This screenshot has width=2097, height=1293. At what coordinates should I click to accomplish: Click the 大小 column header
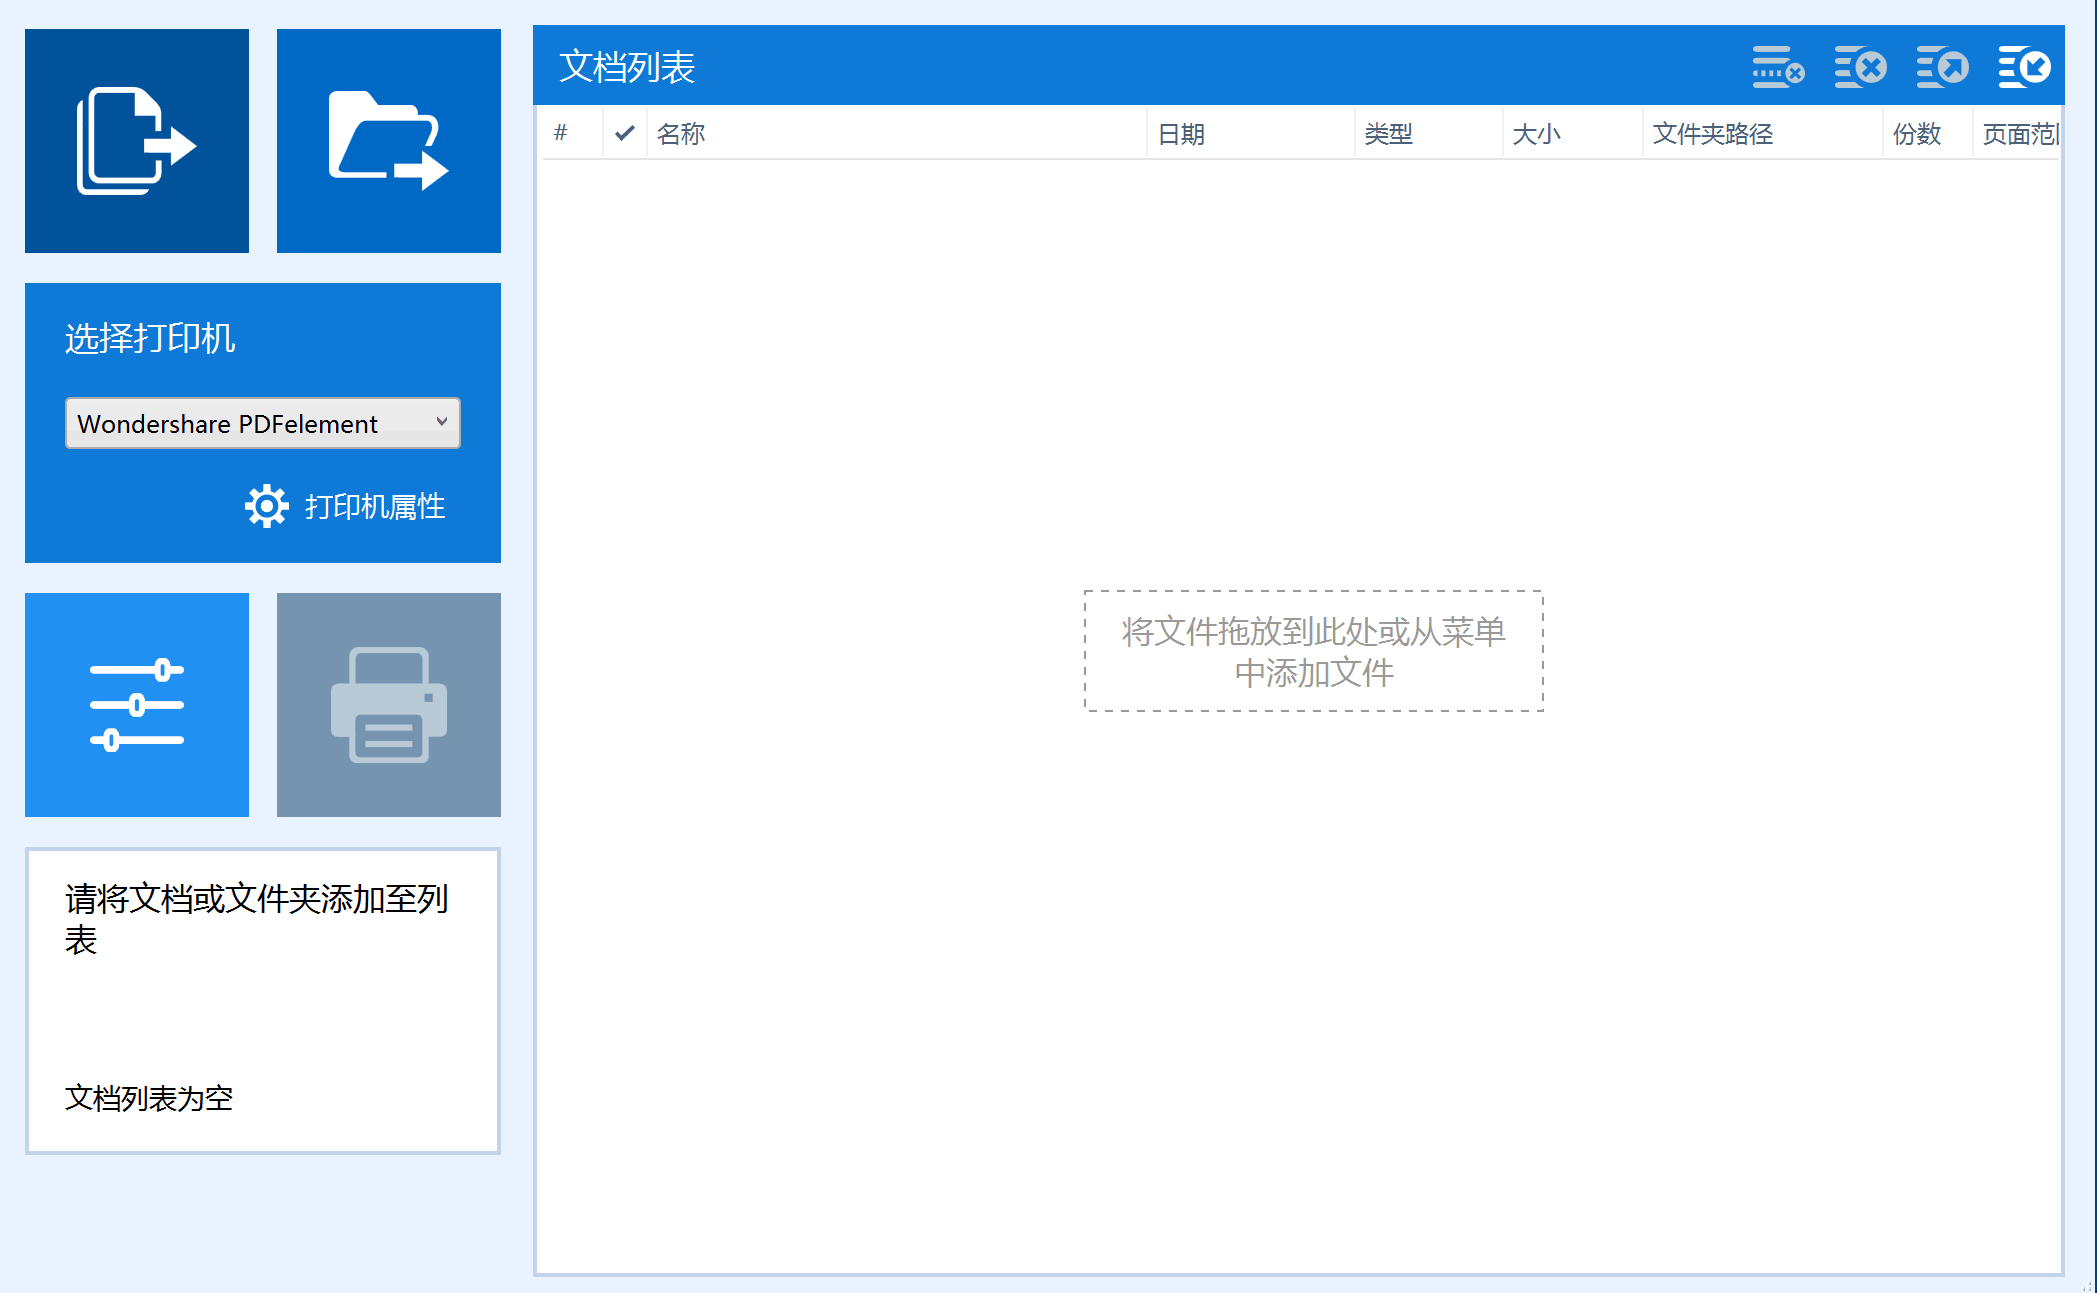pos(1536,133)
